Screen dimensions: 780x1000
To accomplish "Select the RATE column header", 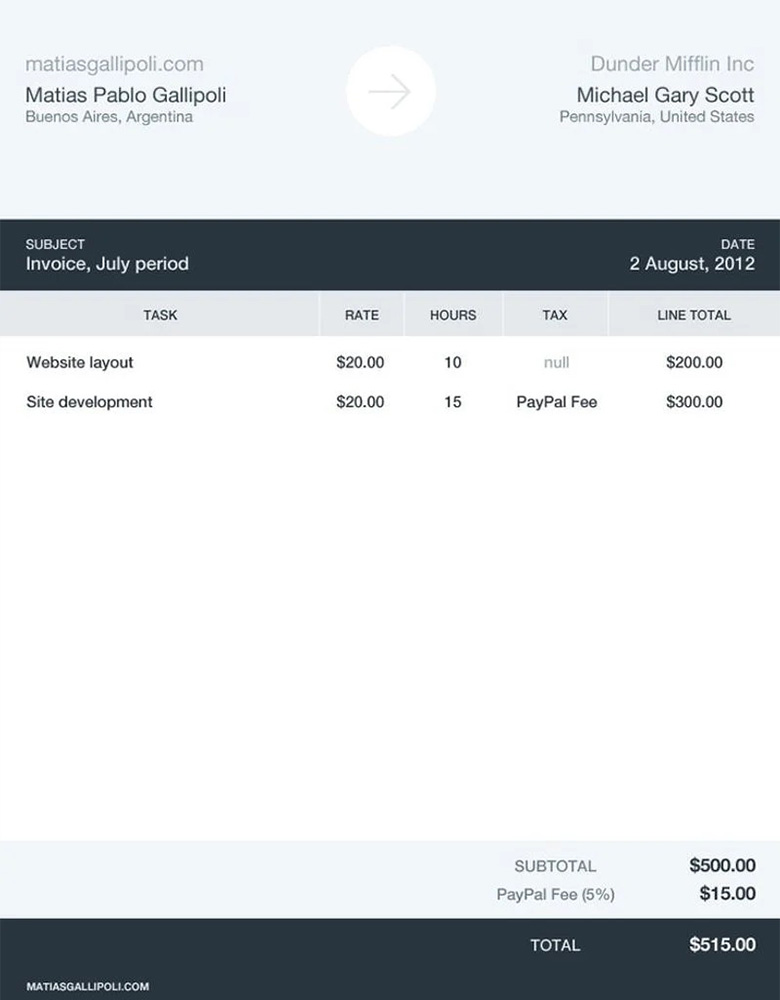I will (362, 315).
